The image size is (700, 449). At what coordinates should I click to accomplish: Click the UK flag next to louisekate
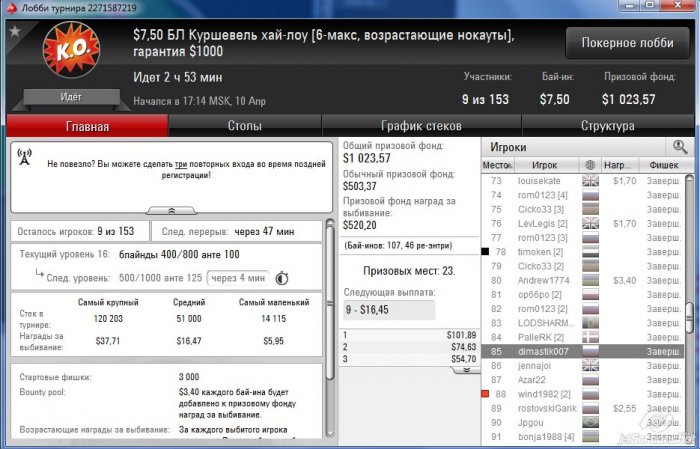(x=590, y=181)
